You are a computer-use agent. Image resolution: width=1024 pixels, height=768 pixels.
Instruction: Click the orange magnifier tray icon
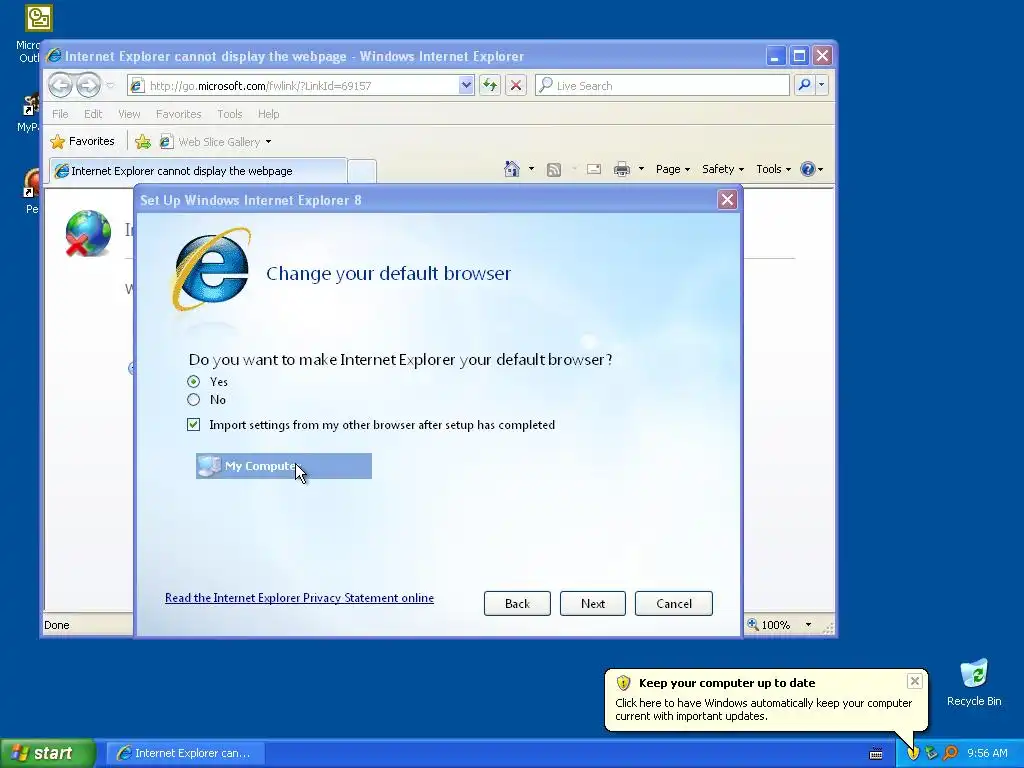coord(951,753)
